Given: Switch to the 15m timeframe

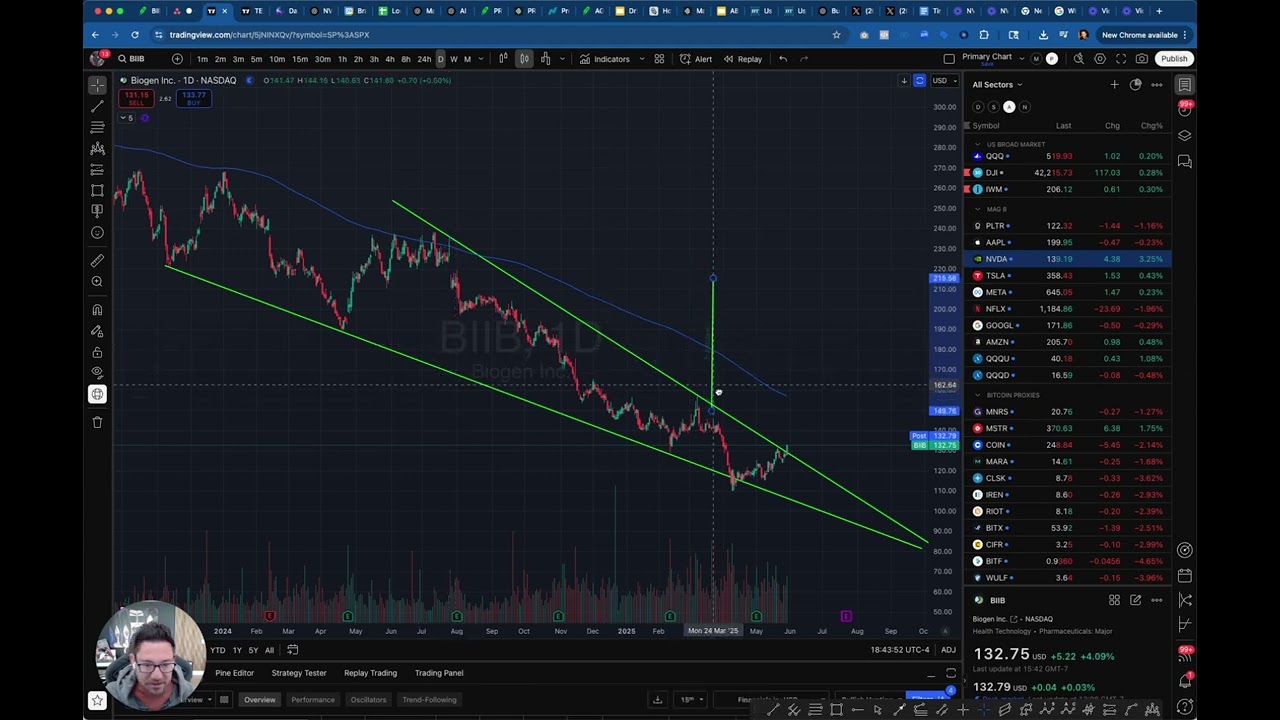Looking at the screenshot, I should 299,59.
